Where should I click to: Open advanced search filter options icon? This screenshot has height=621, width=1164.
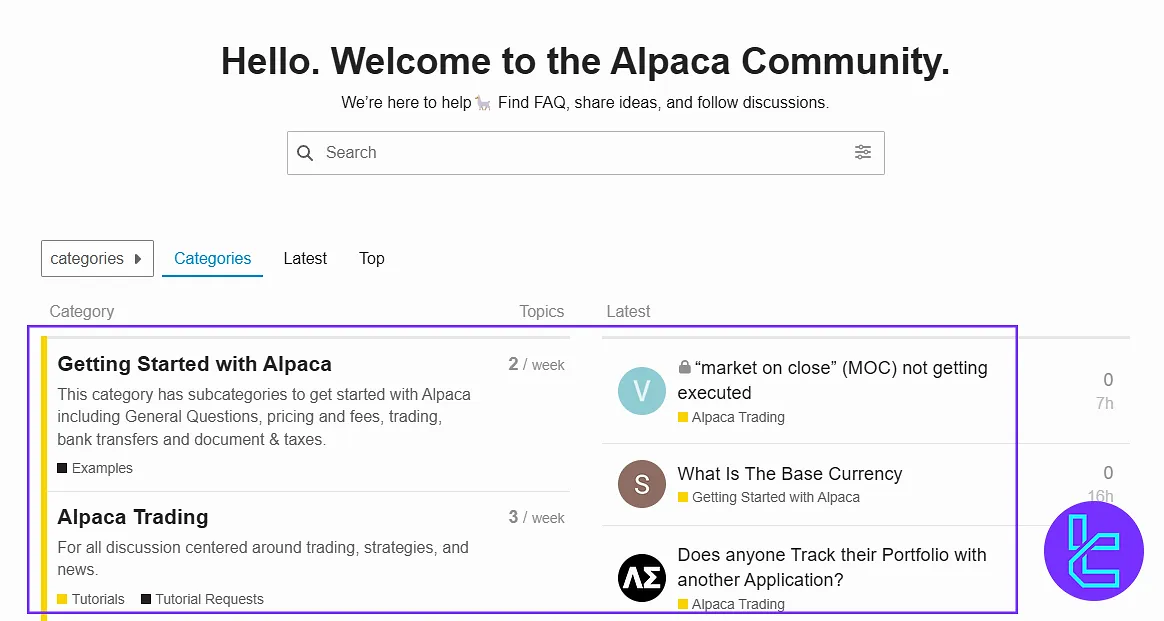pos(862,152)
